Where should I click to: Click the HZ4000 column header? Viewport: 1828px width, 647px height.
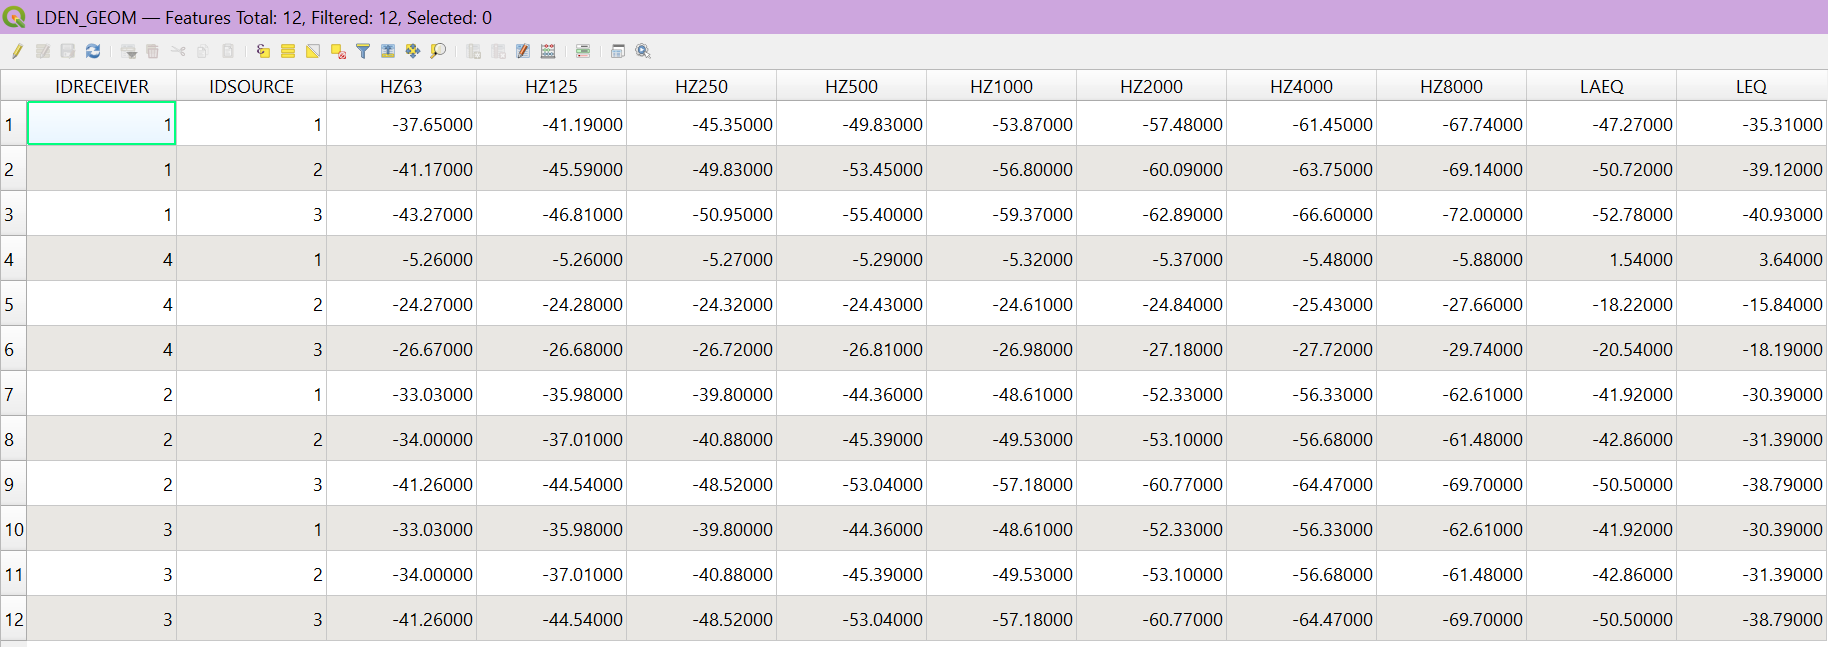tap(1302, 87)
